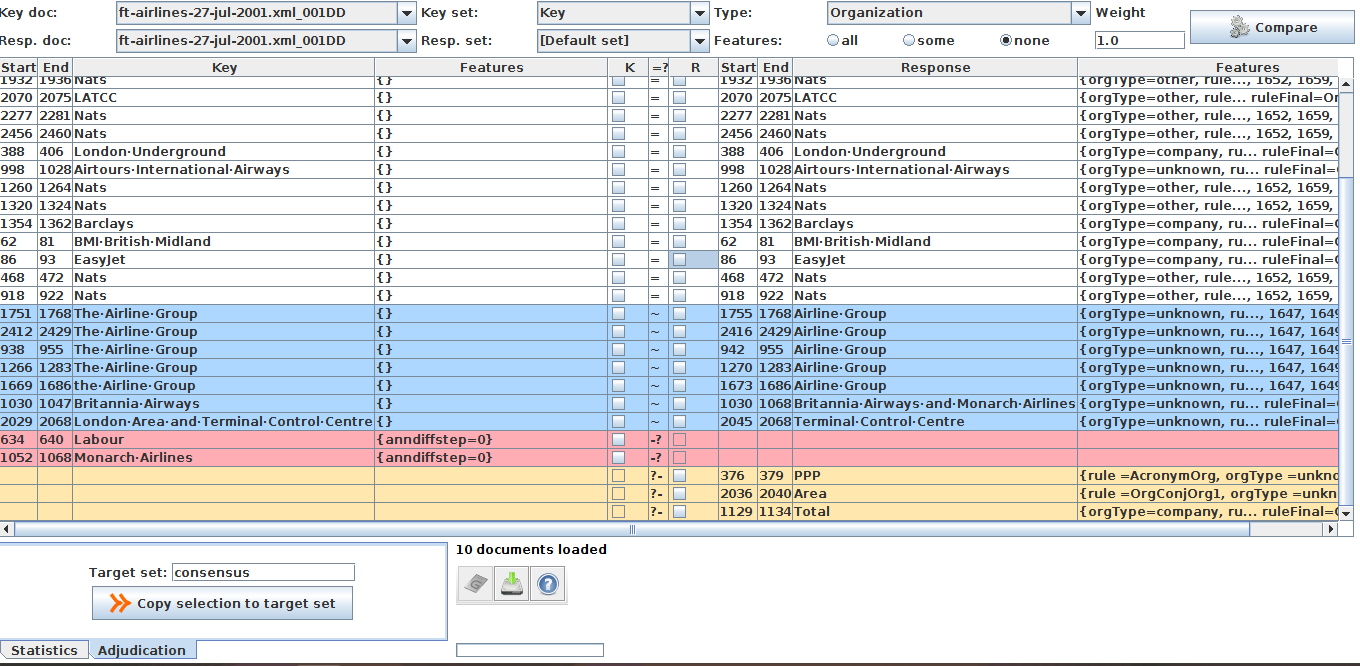Open the Adjudication tab
1360x666 pixels.
click(142, 650)
